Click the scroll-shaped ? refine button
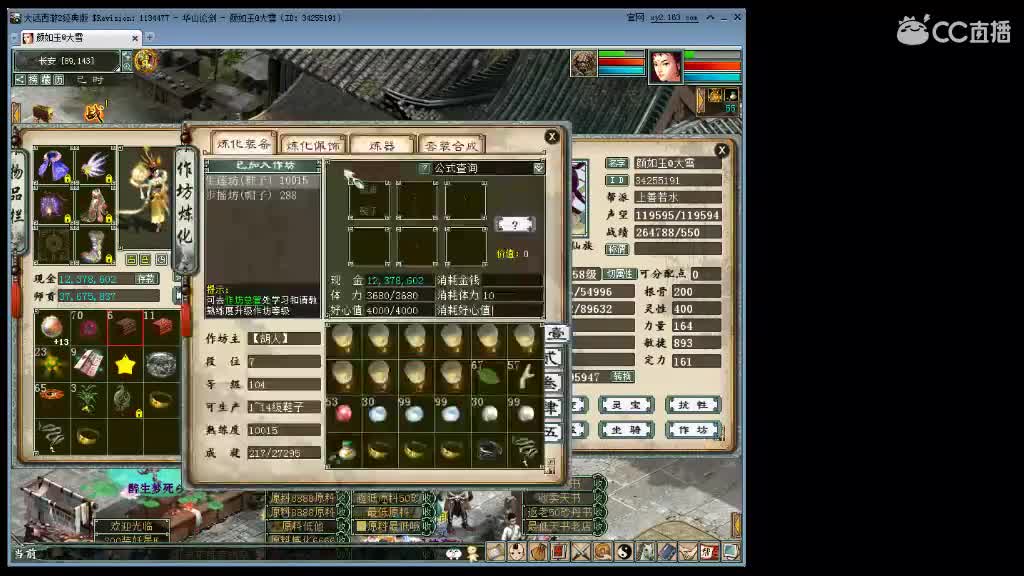The height and width of the screenshot is (576, 1024). point(515,225)
